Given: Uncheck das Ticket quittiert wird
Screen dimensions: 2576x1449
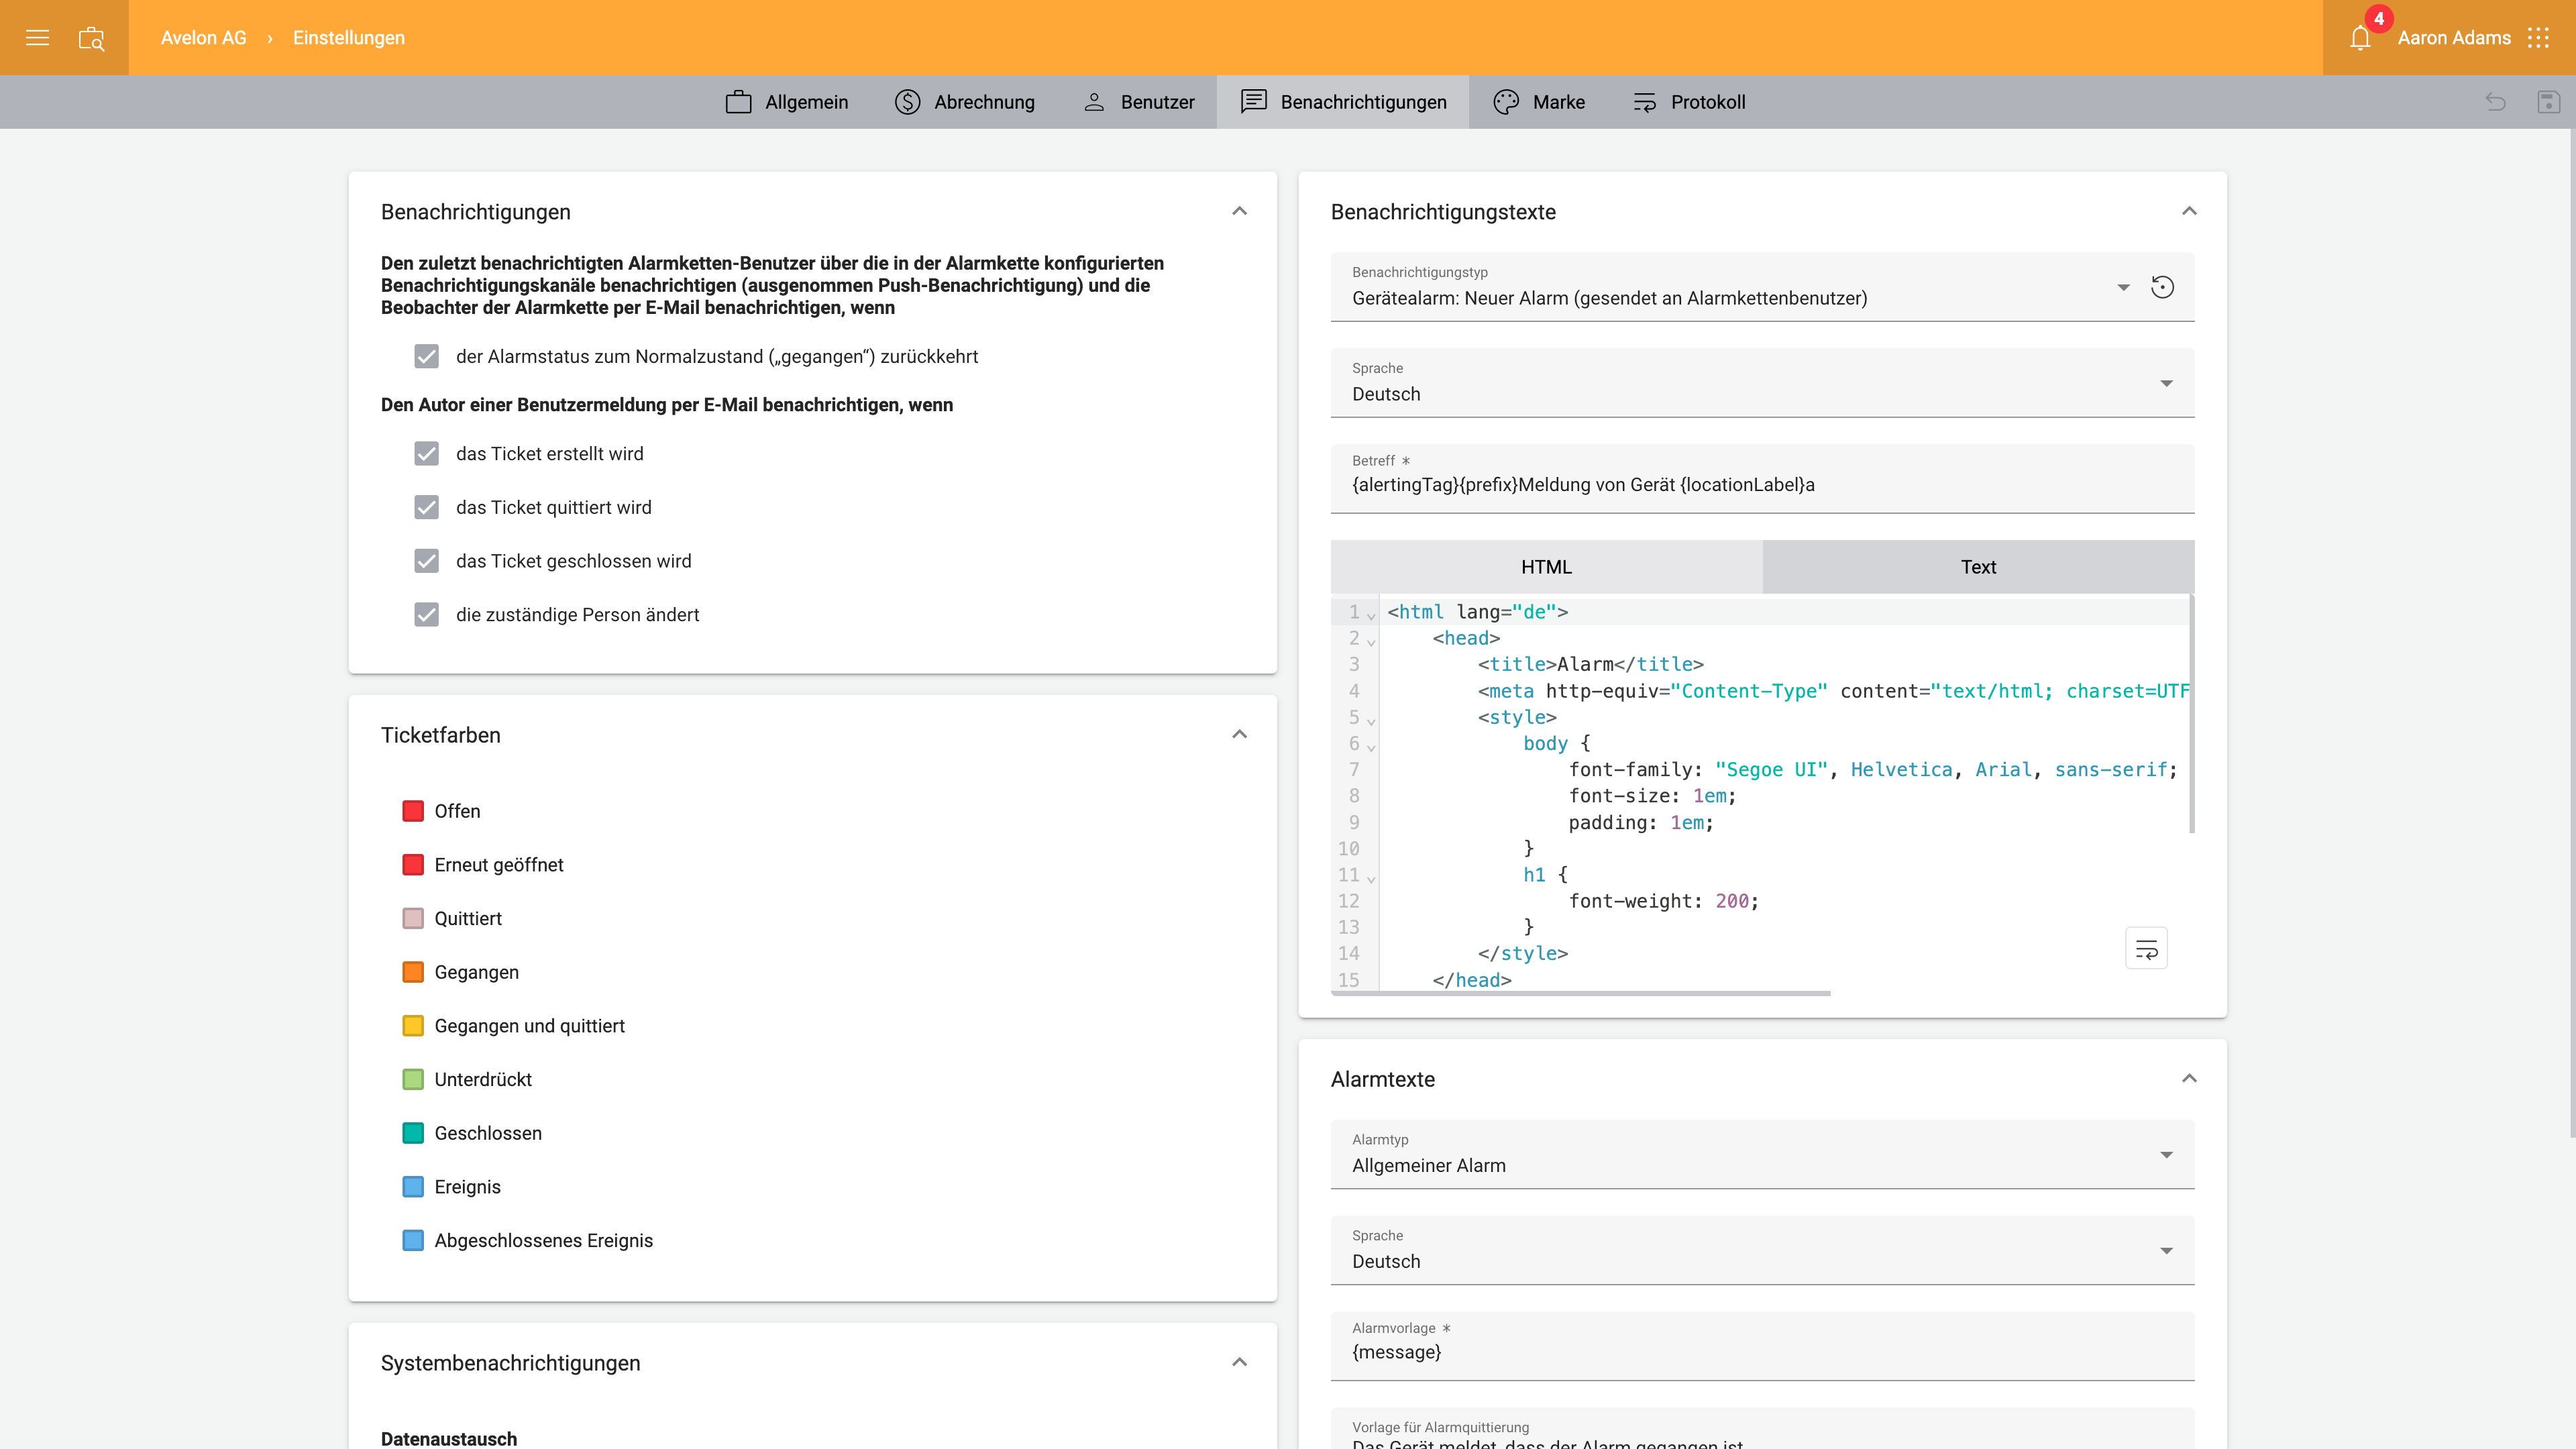Looking at the screenshot, I should 426,507.
